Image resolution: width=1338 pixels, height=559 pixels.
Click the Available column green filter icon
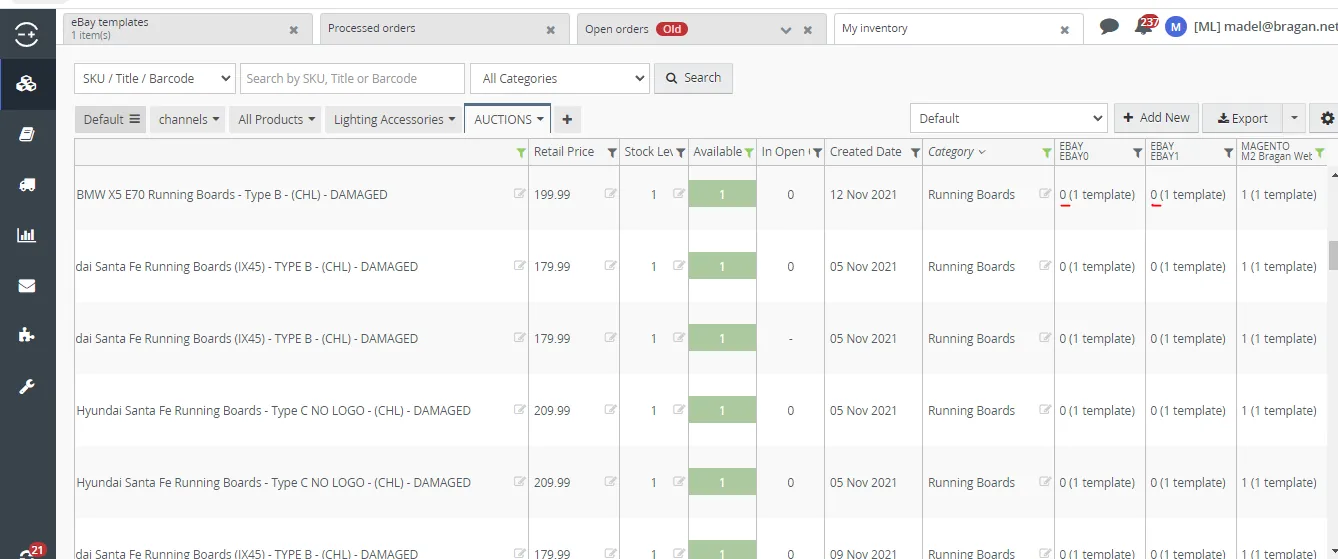[x=749, y=152]
